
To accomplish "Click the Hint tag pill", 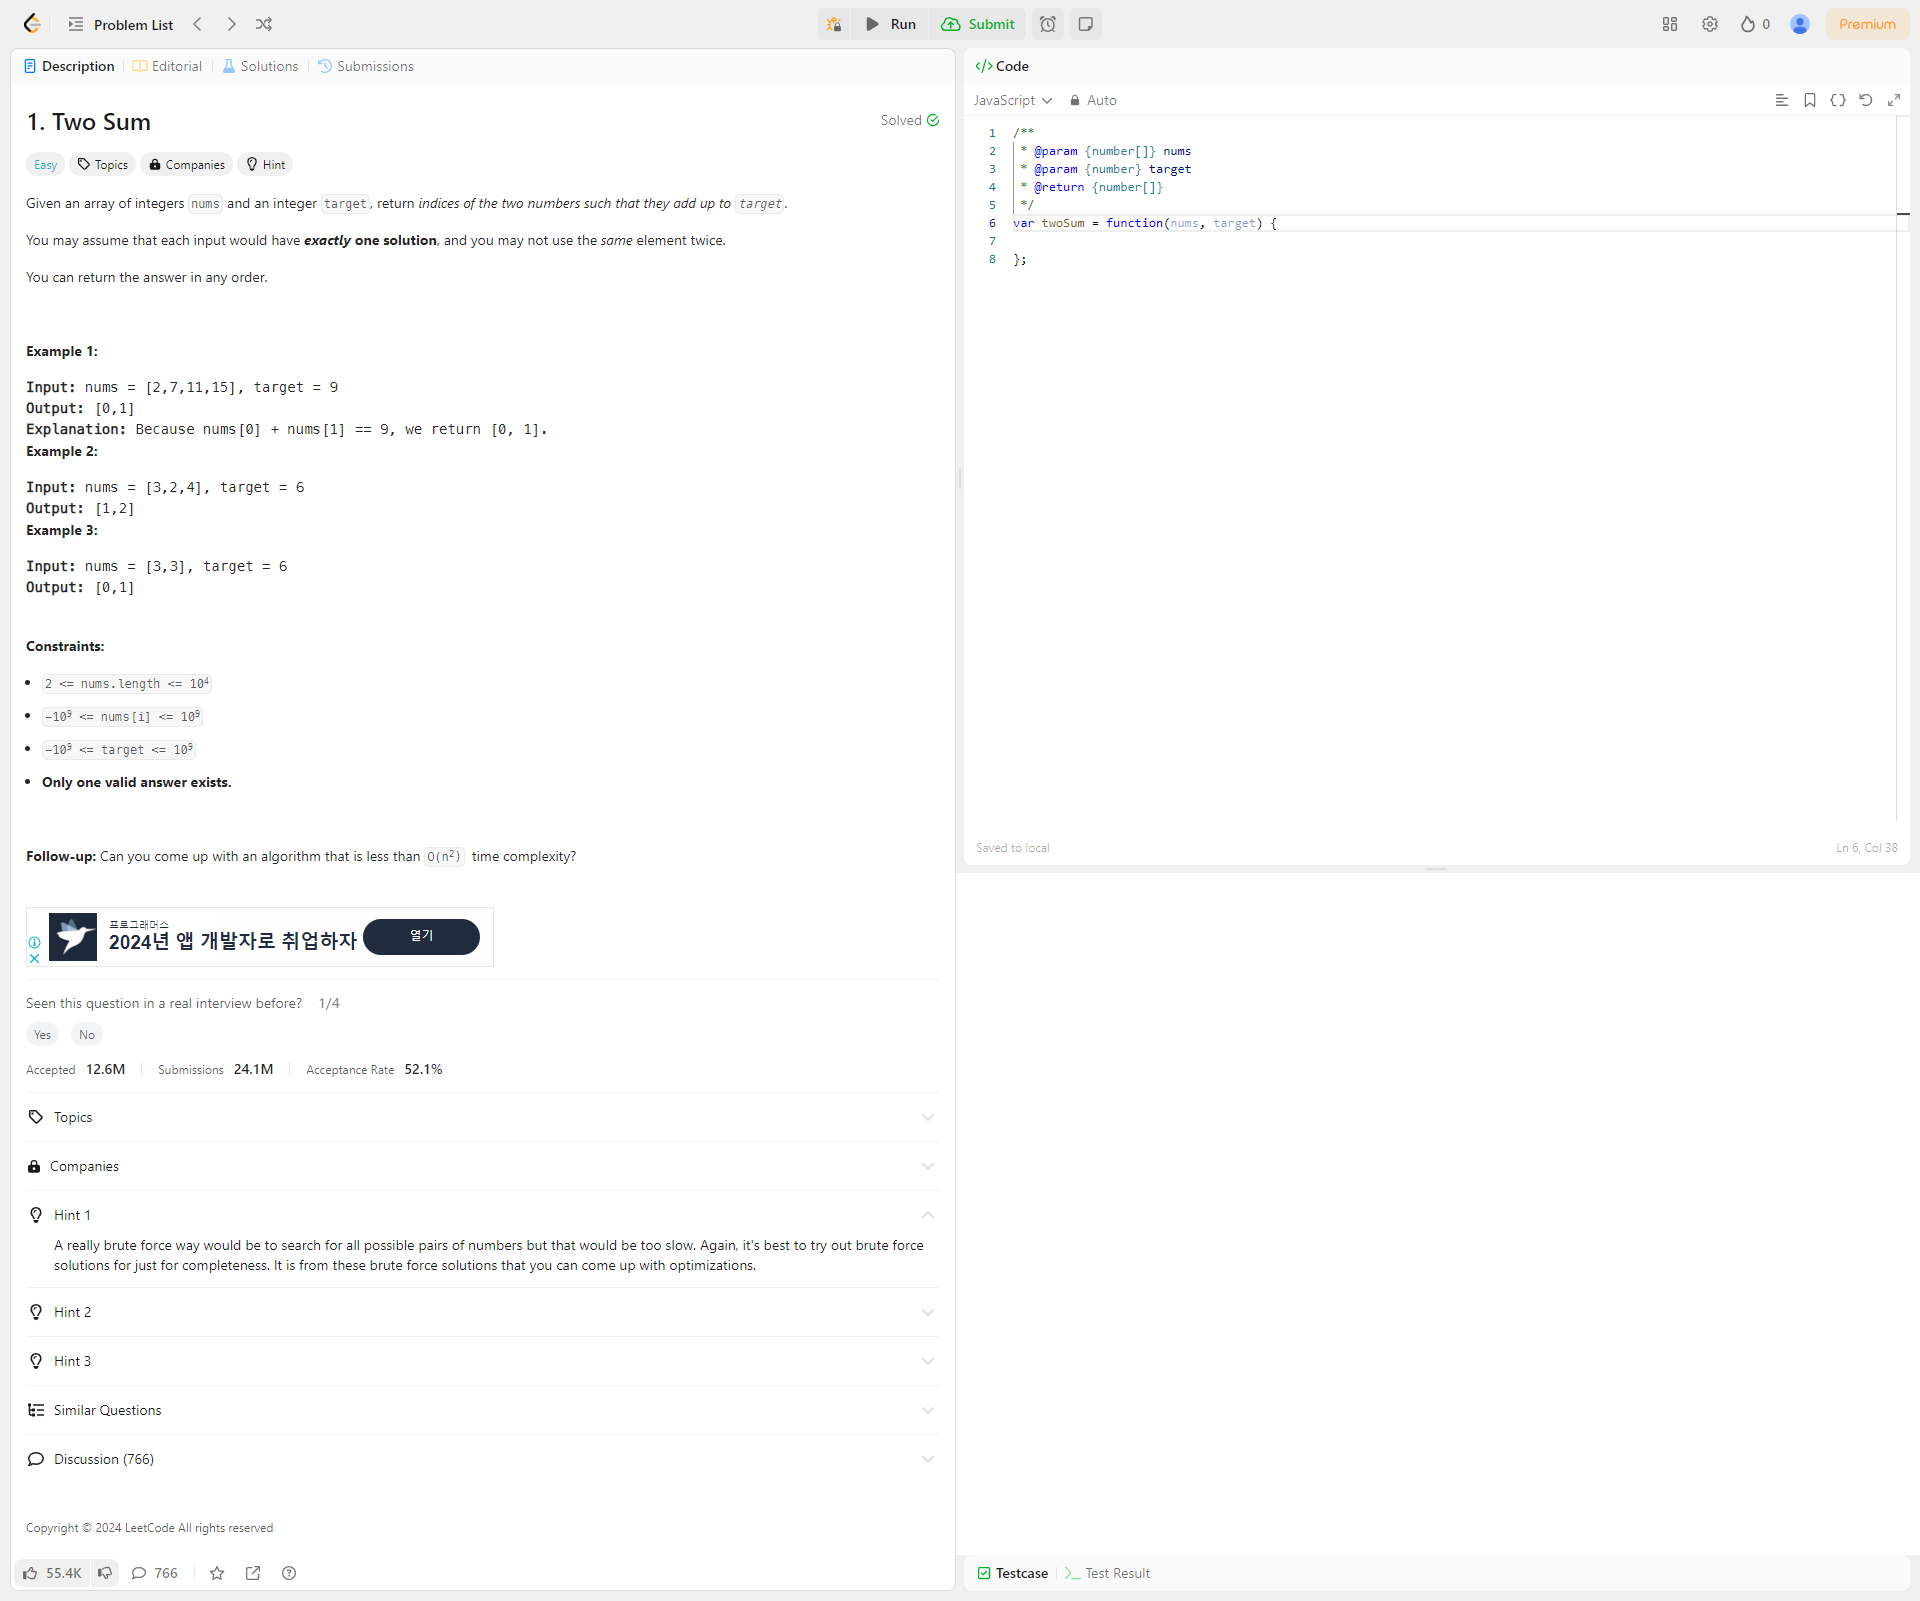I will coord(266,165).
